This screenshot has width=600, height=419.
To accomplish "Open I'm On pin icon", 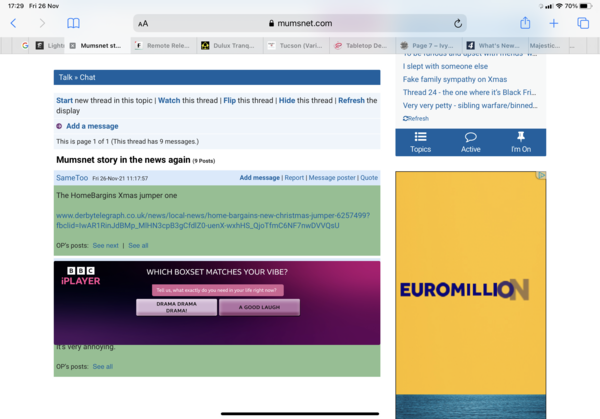I will (521, 142).
